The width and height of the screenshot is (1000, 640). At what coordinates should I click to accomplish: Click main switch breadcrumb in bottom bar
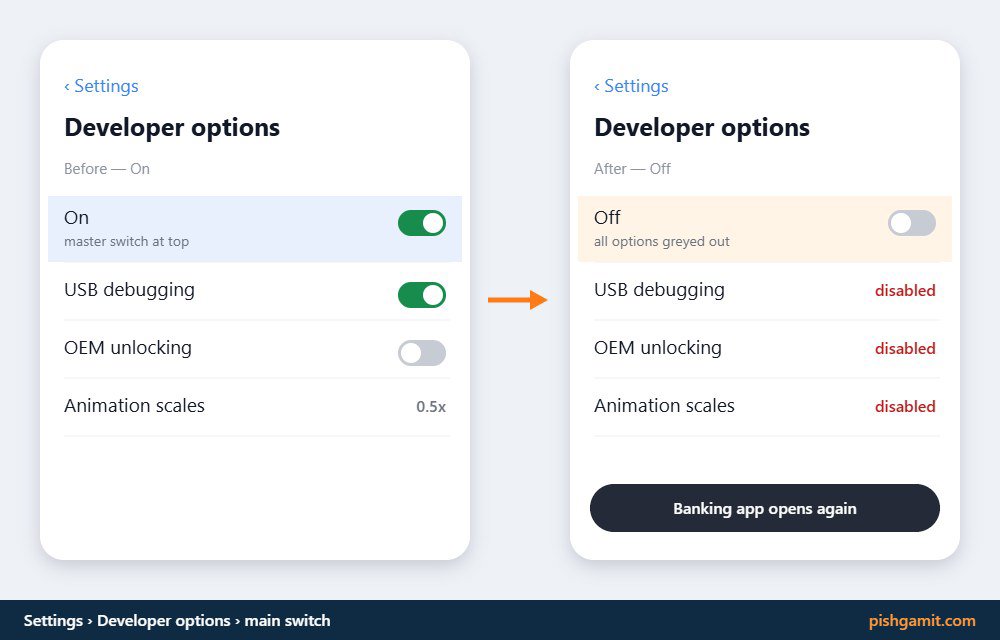coord(288,620)
